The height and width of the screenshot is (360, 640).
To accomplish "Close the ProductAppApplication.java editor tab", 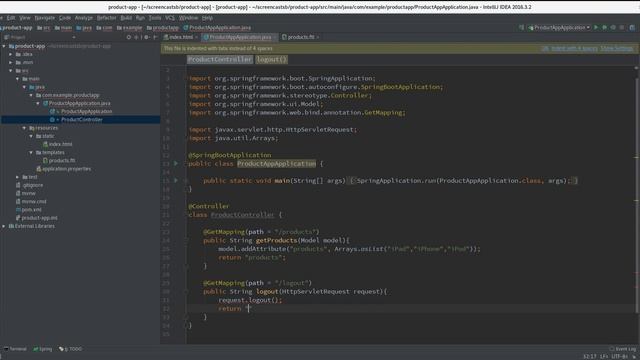I will (x=275, y=37).
